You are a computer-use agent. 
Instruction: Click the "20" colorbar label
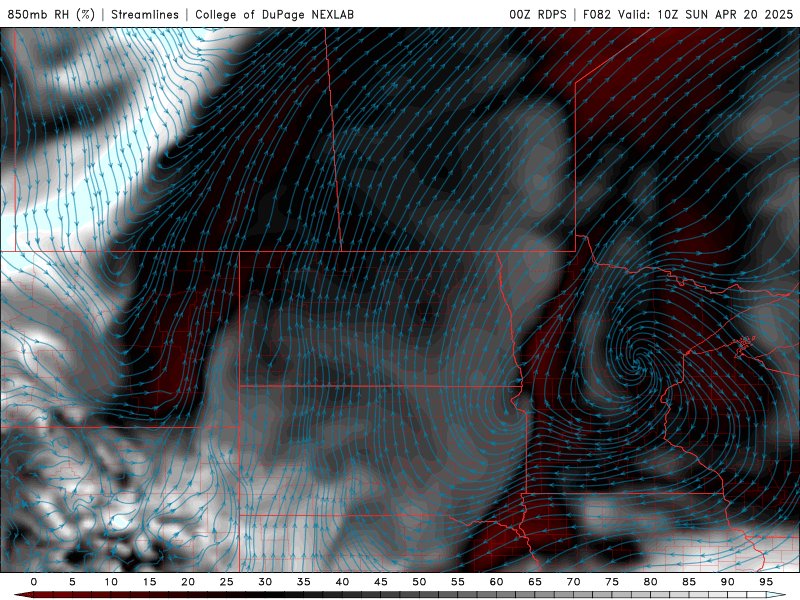188,582
